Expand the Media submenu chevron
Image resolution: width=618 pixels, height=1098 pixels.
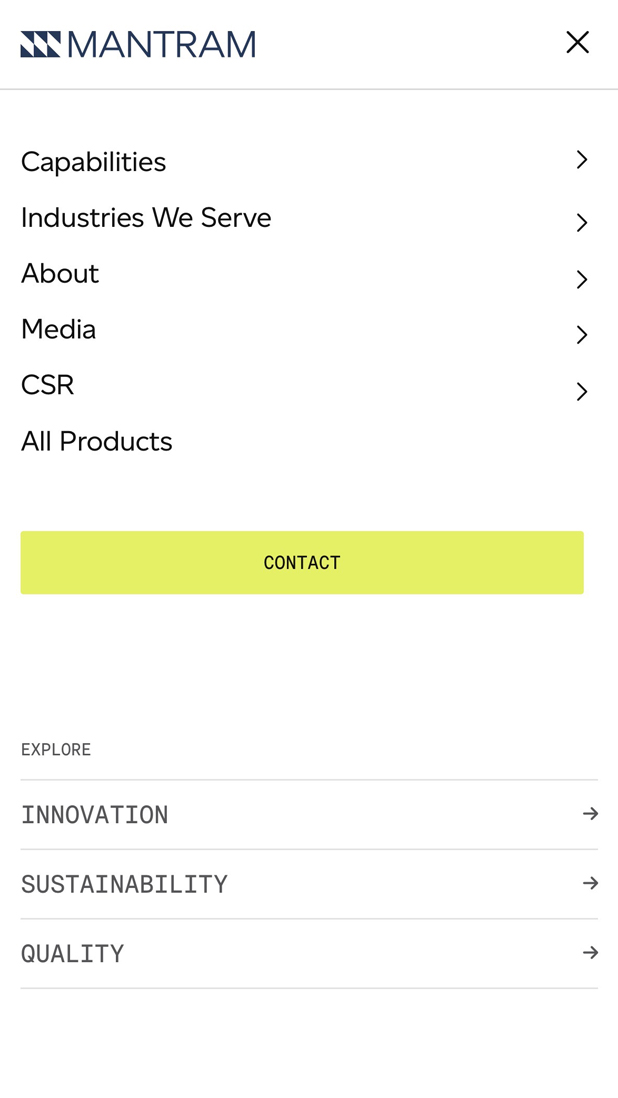(582, 335)
